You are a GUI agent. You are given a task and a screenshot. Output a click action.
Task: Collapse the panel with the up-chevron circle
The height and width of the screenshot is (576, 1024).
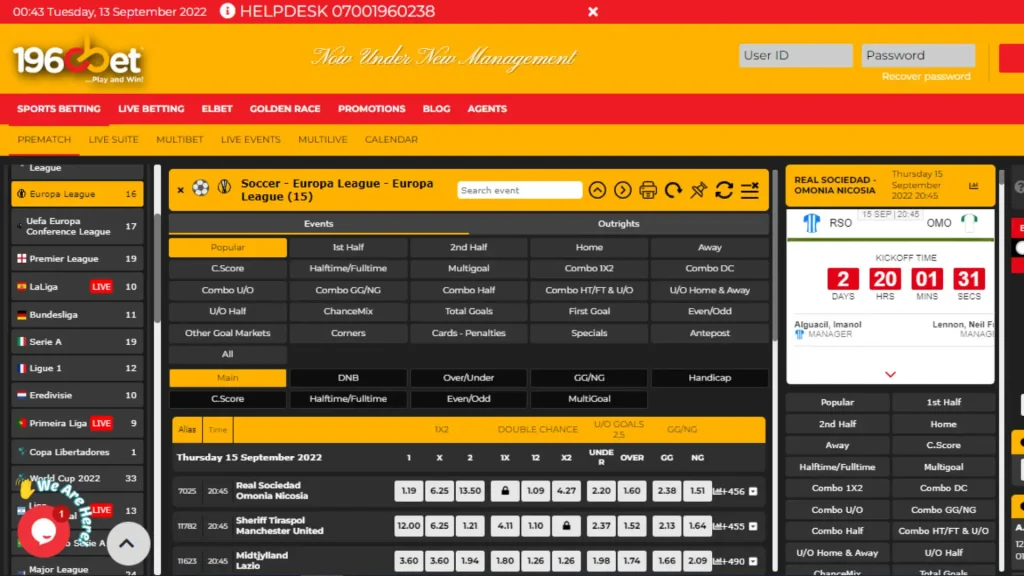597,190
